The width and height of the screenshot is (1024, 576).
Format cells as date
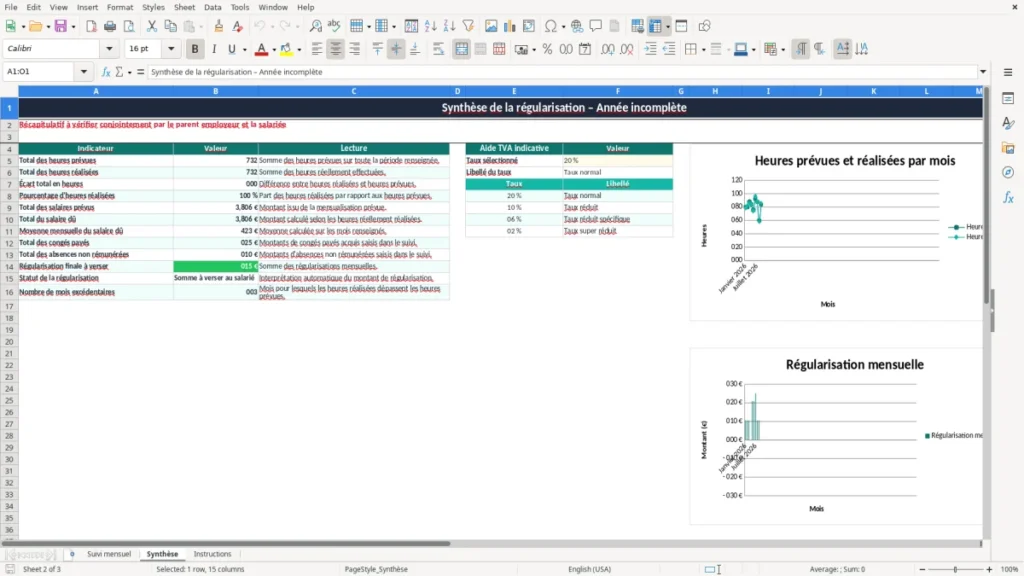coord(585,49)
